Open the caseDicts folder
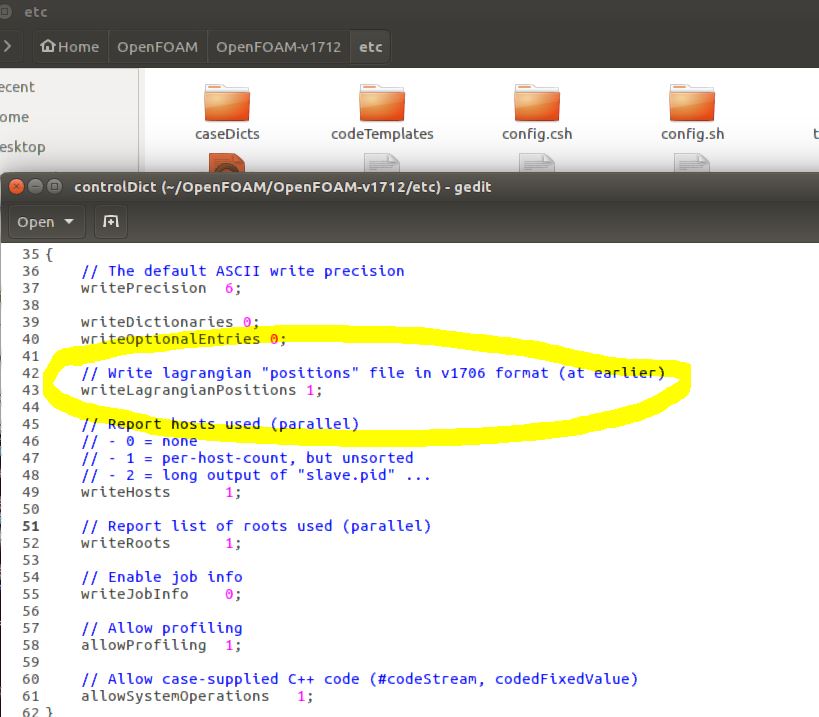This screenshot has width=819, height=717. click(x=227, y=104)
